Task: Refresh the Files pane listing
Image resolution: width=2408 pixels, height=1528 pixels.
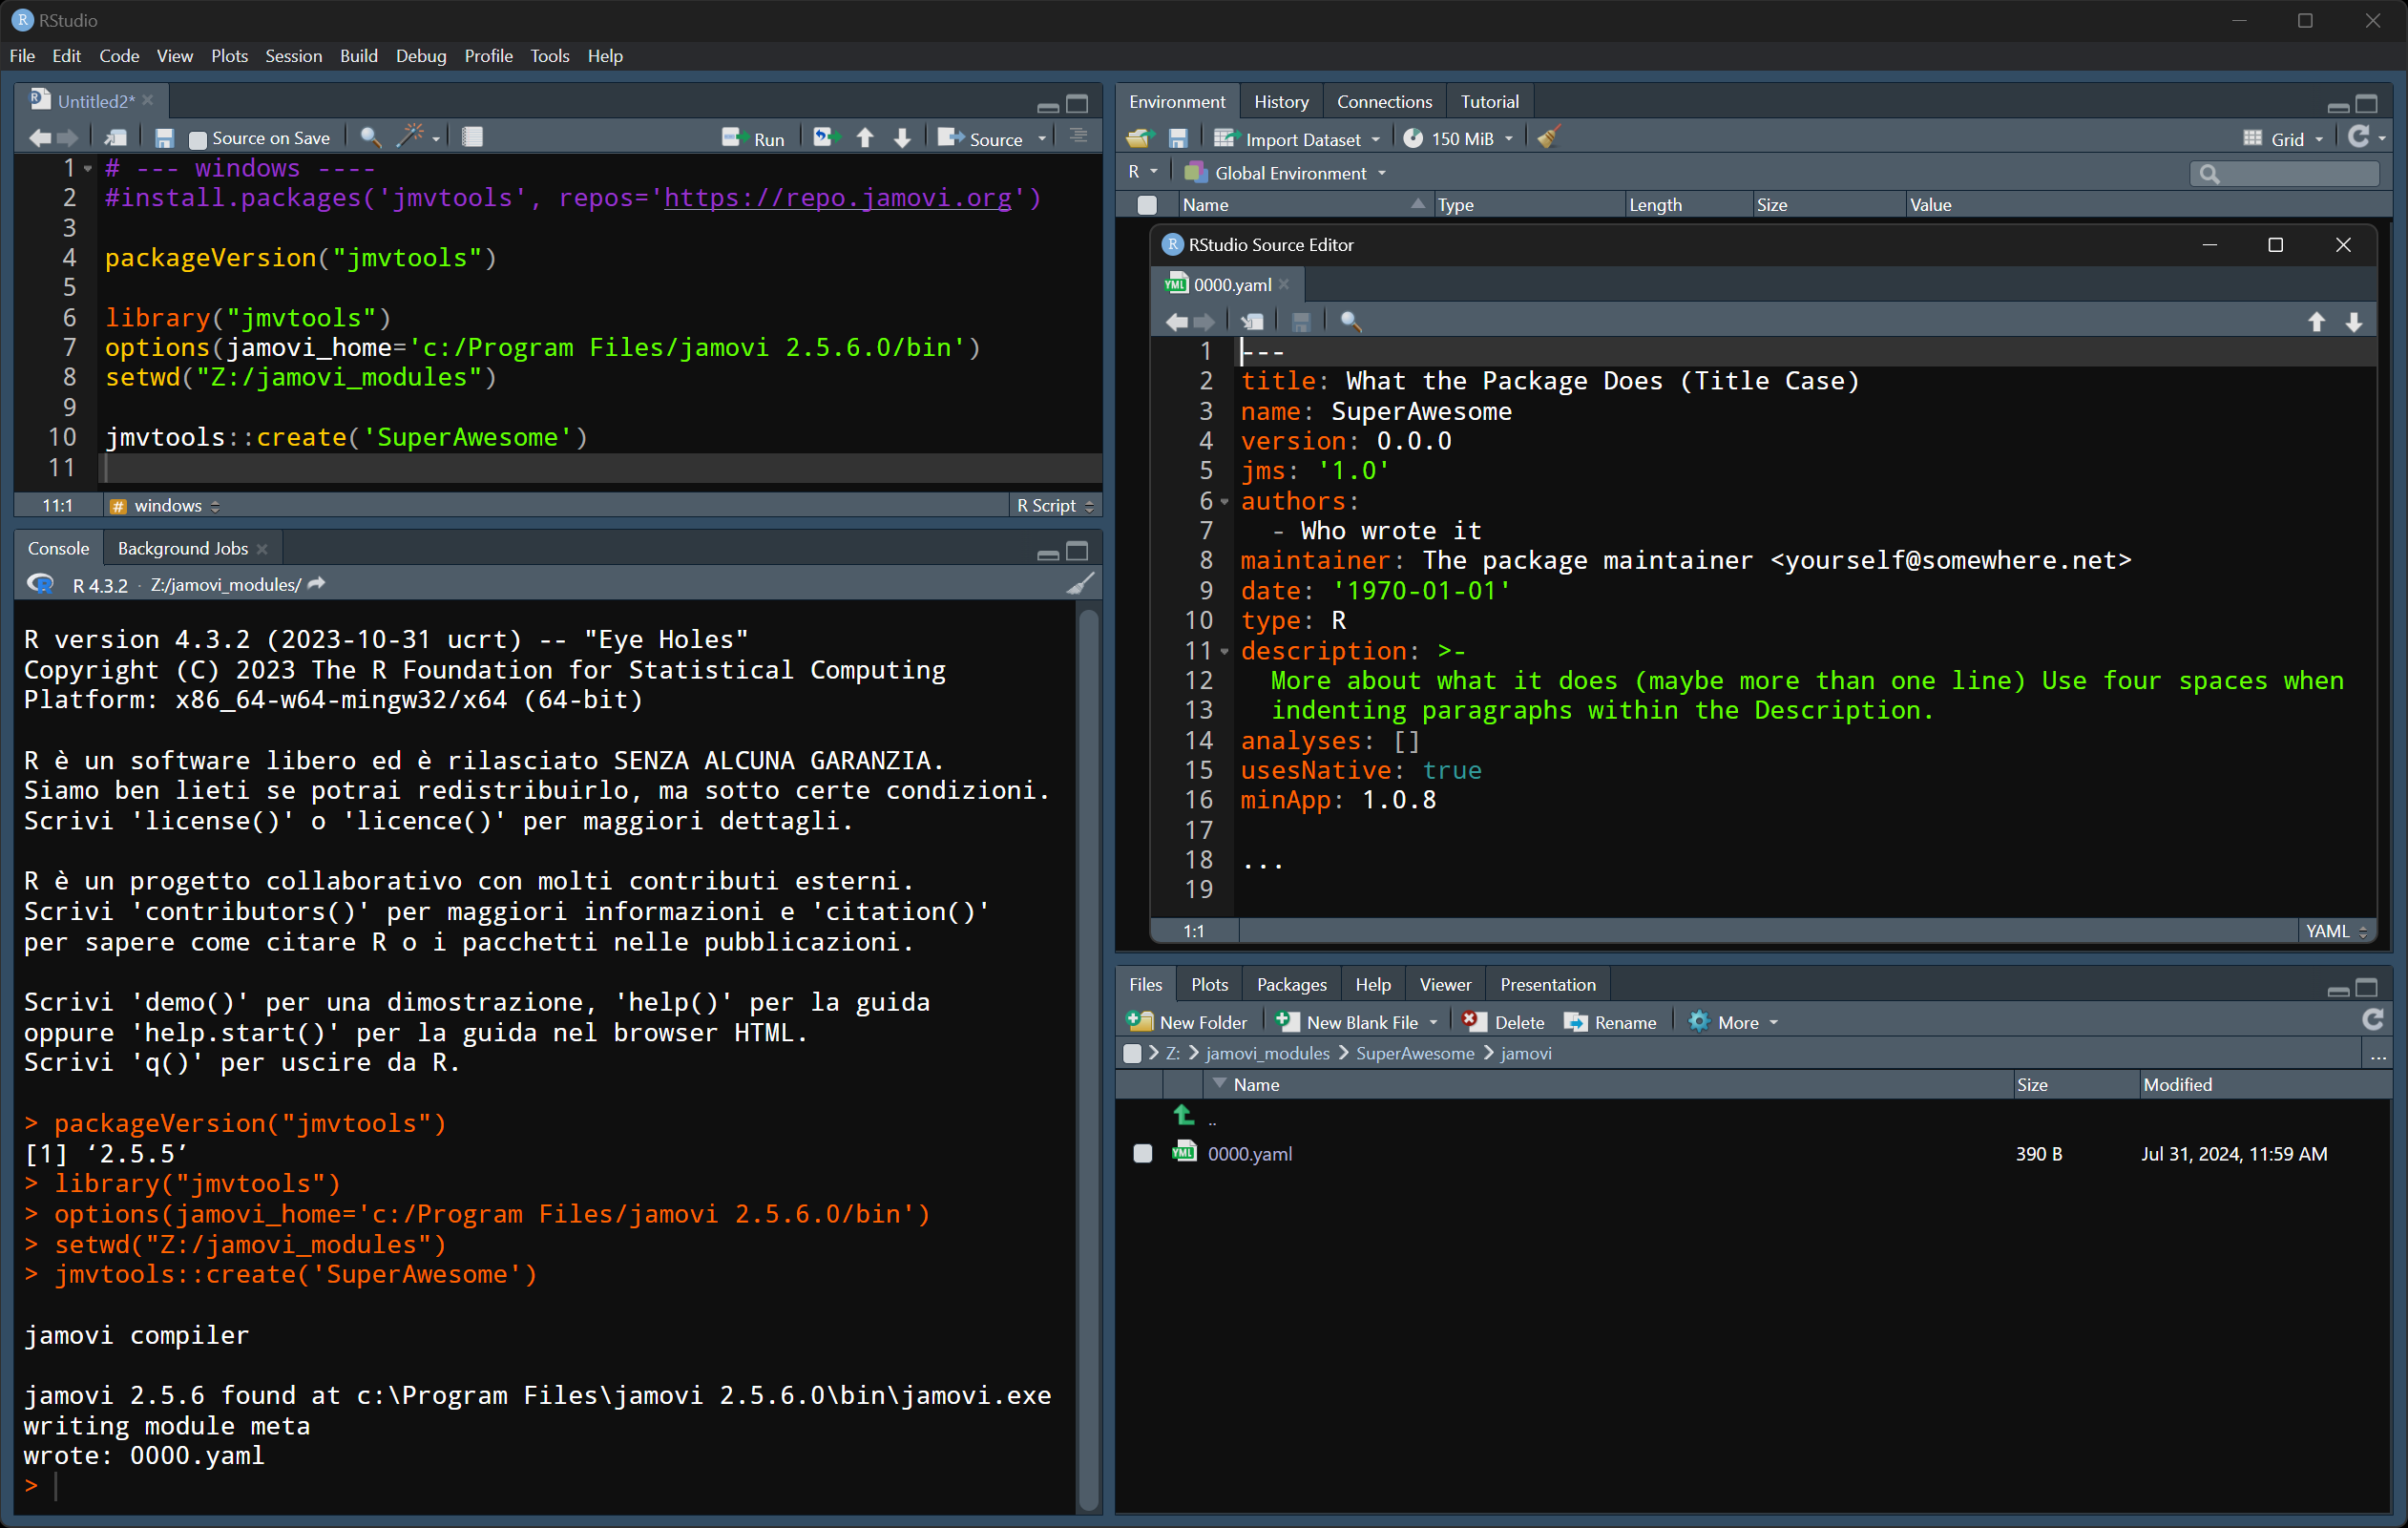Action: 2372,1019
